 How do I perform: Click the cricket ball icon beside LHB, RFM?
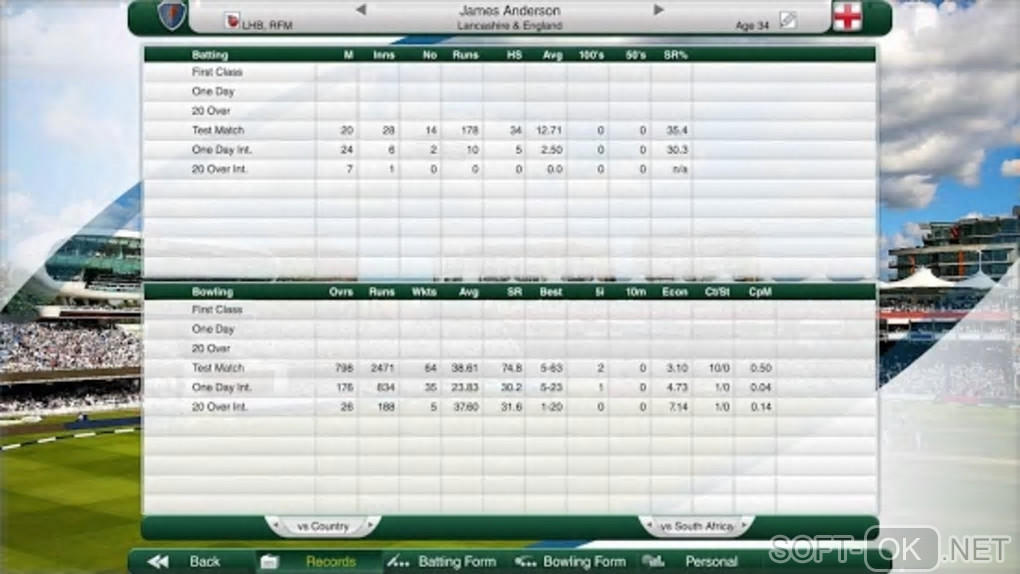tap(232, 21)
